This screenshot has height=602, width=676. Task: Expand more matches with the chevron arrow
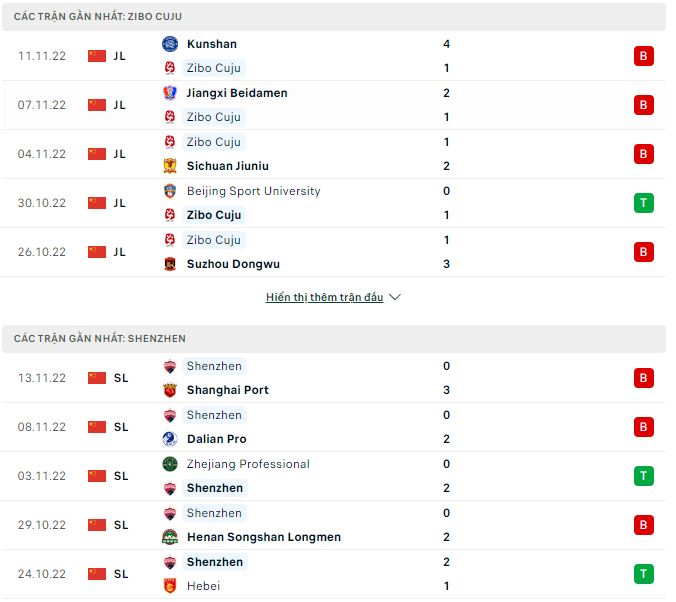pos(395,297)
